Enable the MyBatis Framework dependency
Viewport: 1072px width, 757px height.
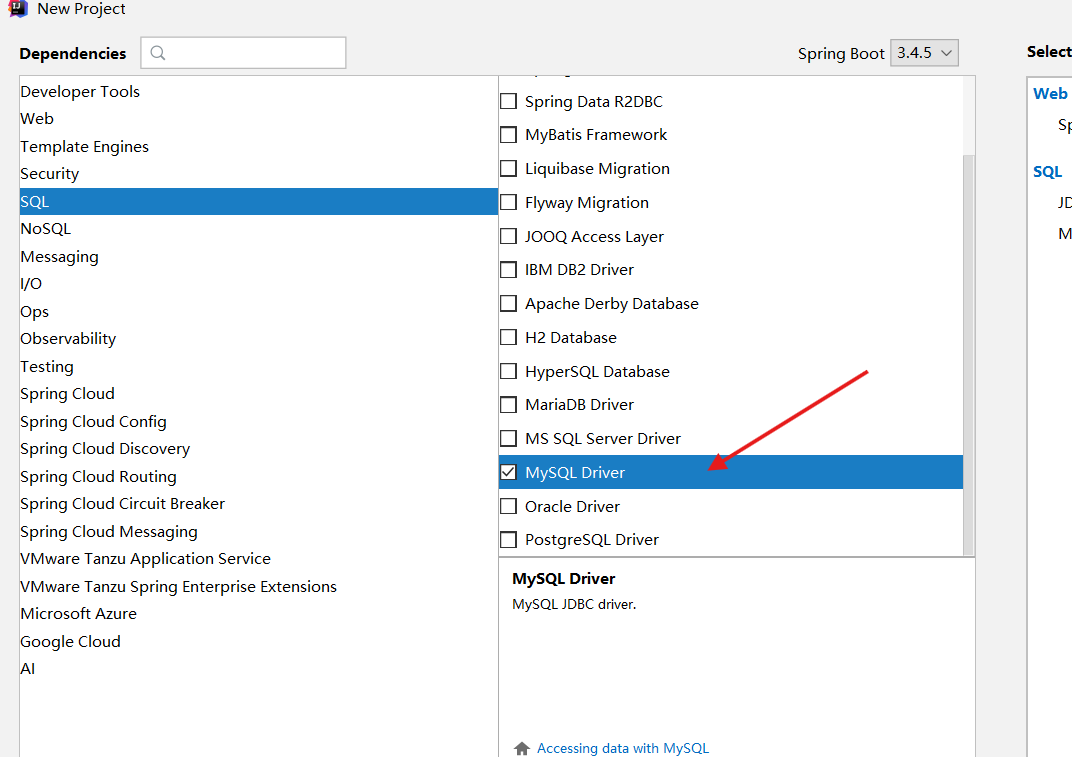coord(509,135)
